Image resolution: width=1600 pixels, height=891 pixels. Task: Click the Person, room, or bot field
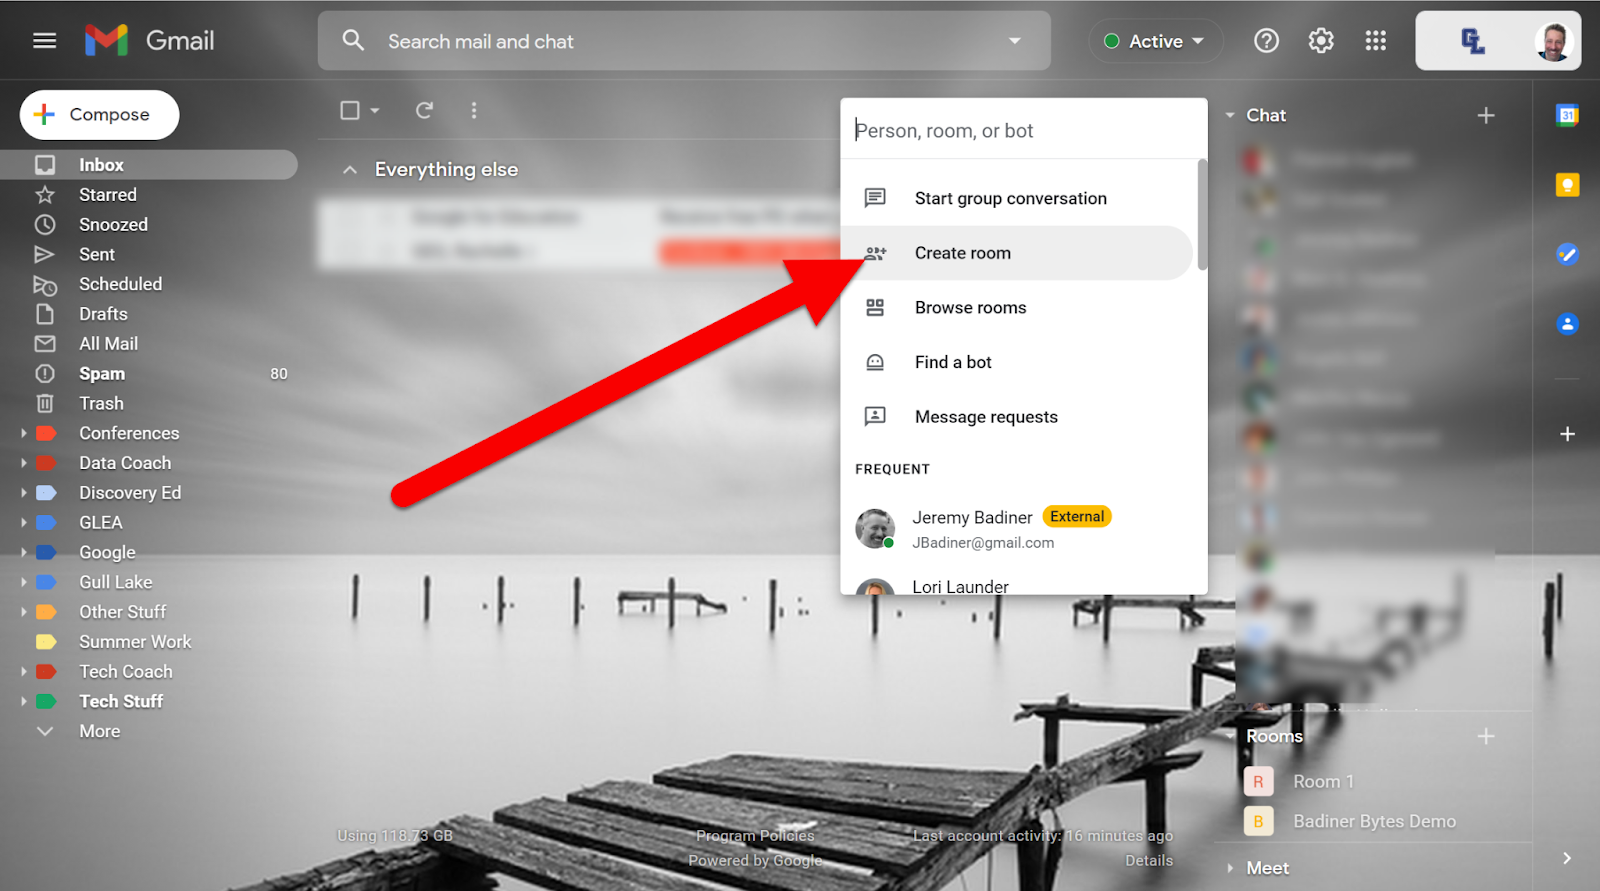1024,130
